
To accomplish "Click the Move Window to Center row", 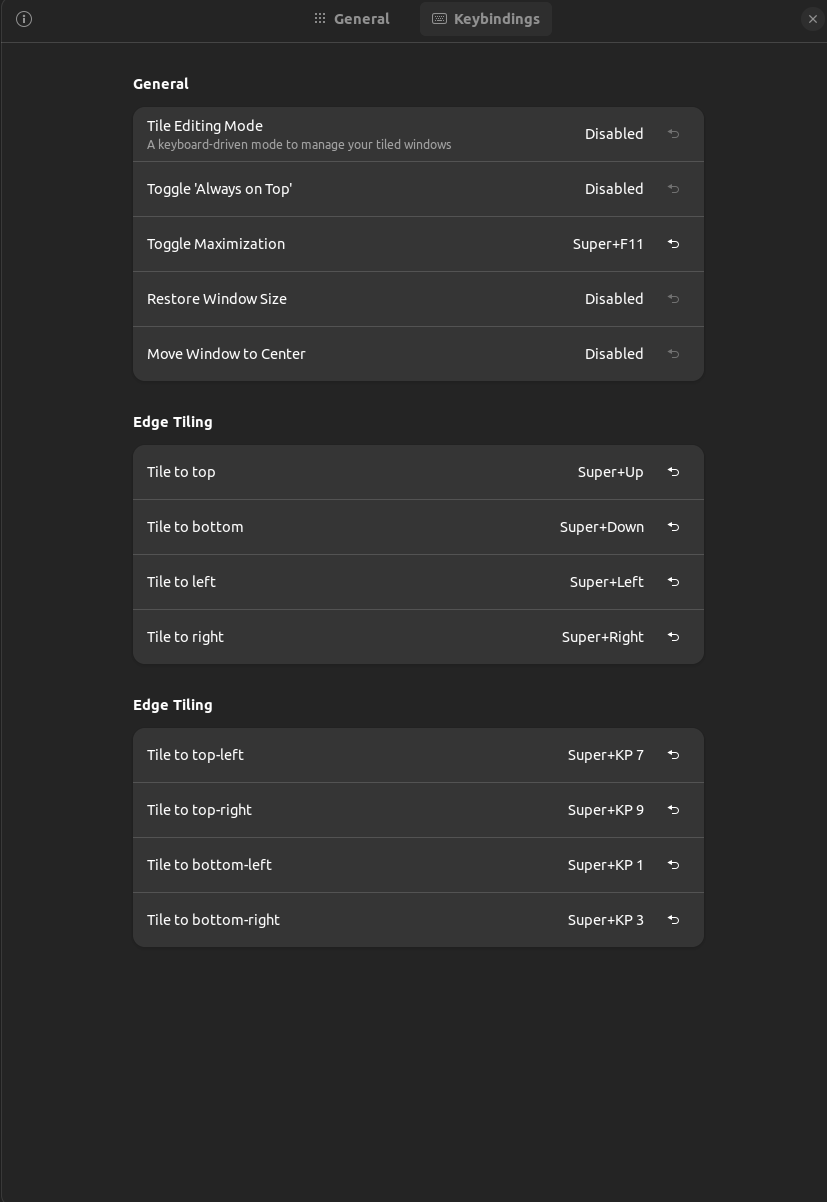I will [418, 354].
